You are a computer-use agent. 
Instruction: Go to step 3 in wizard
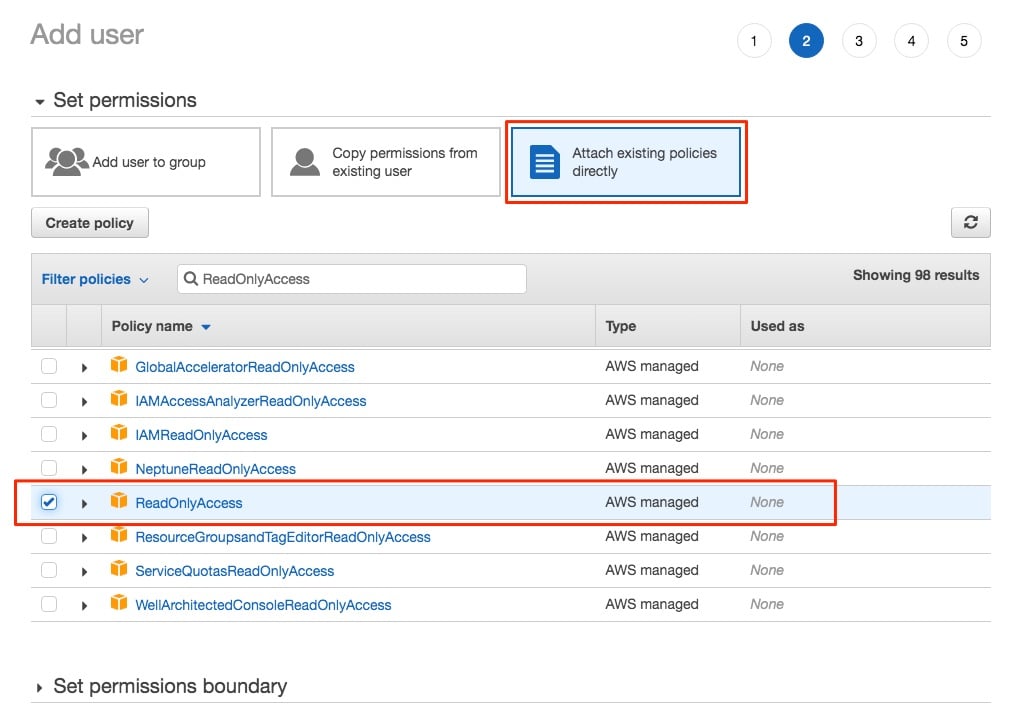(x=858, y=41)
